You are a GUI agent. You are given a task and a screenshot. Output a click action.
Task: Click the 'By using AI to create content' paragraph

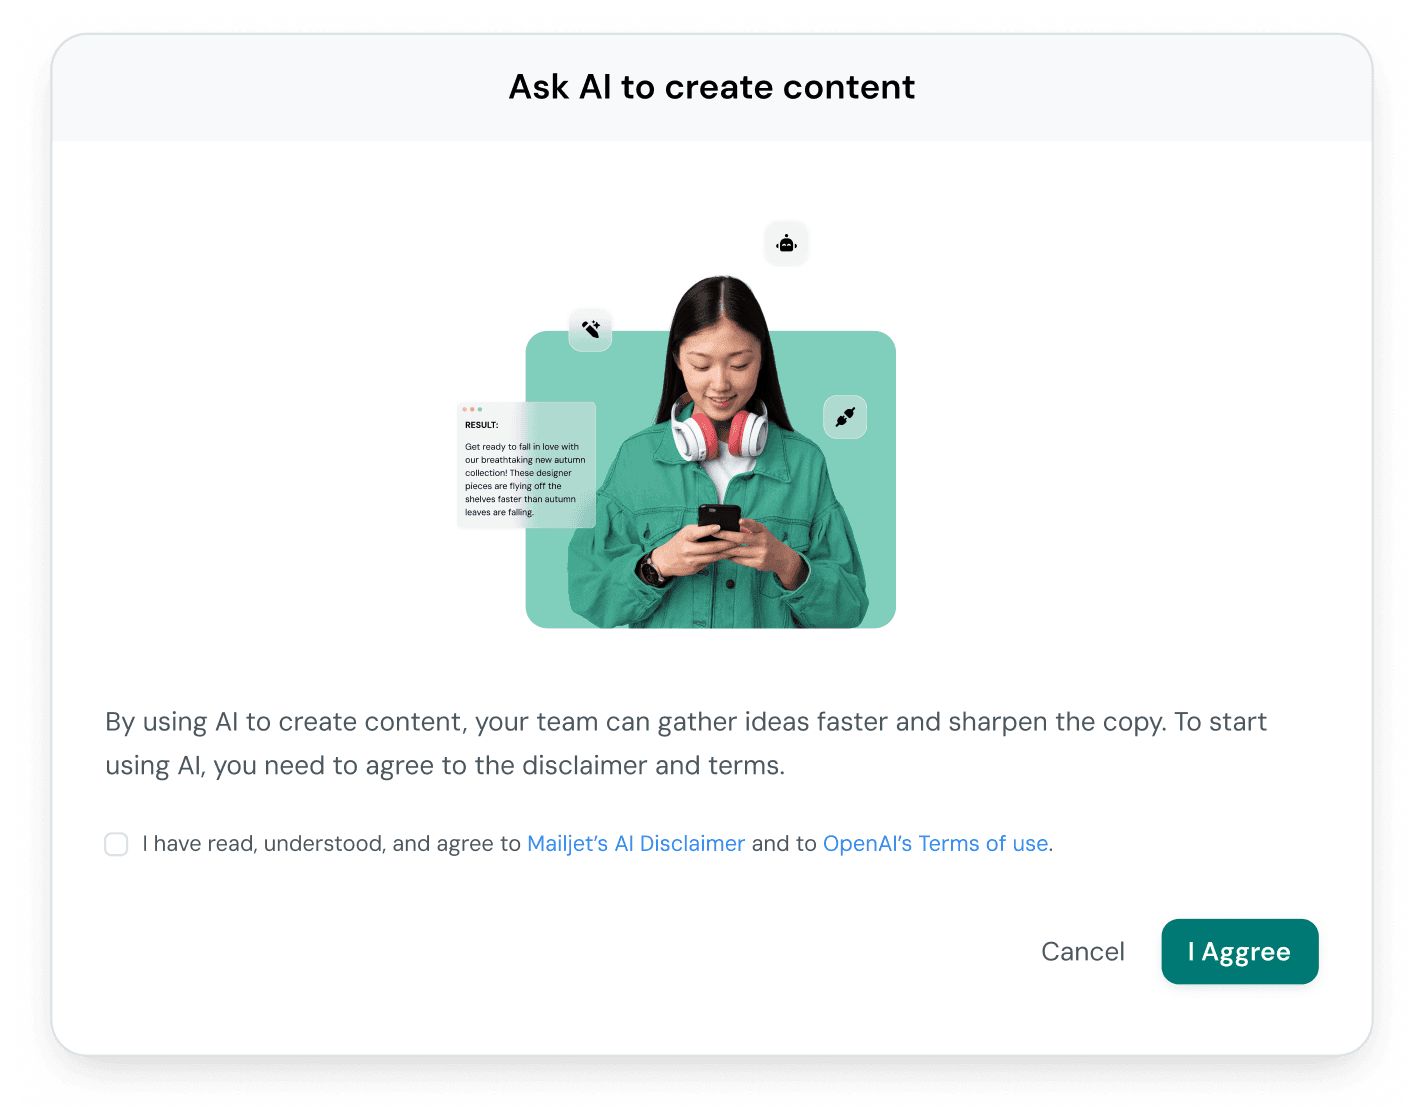point(686,744)
